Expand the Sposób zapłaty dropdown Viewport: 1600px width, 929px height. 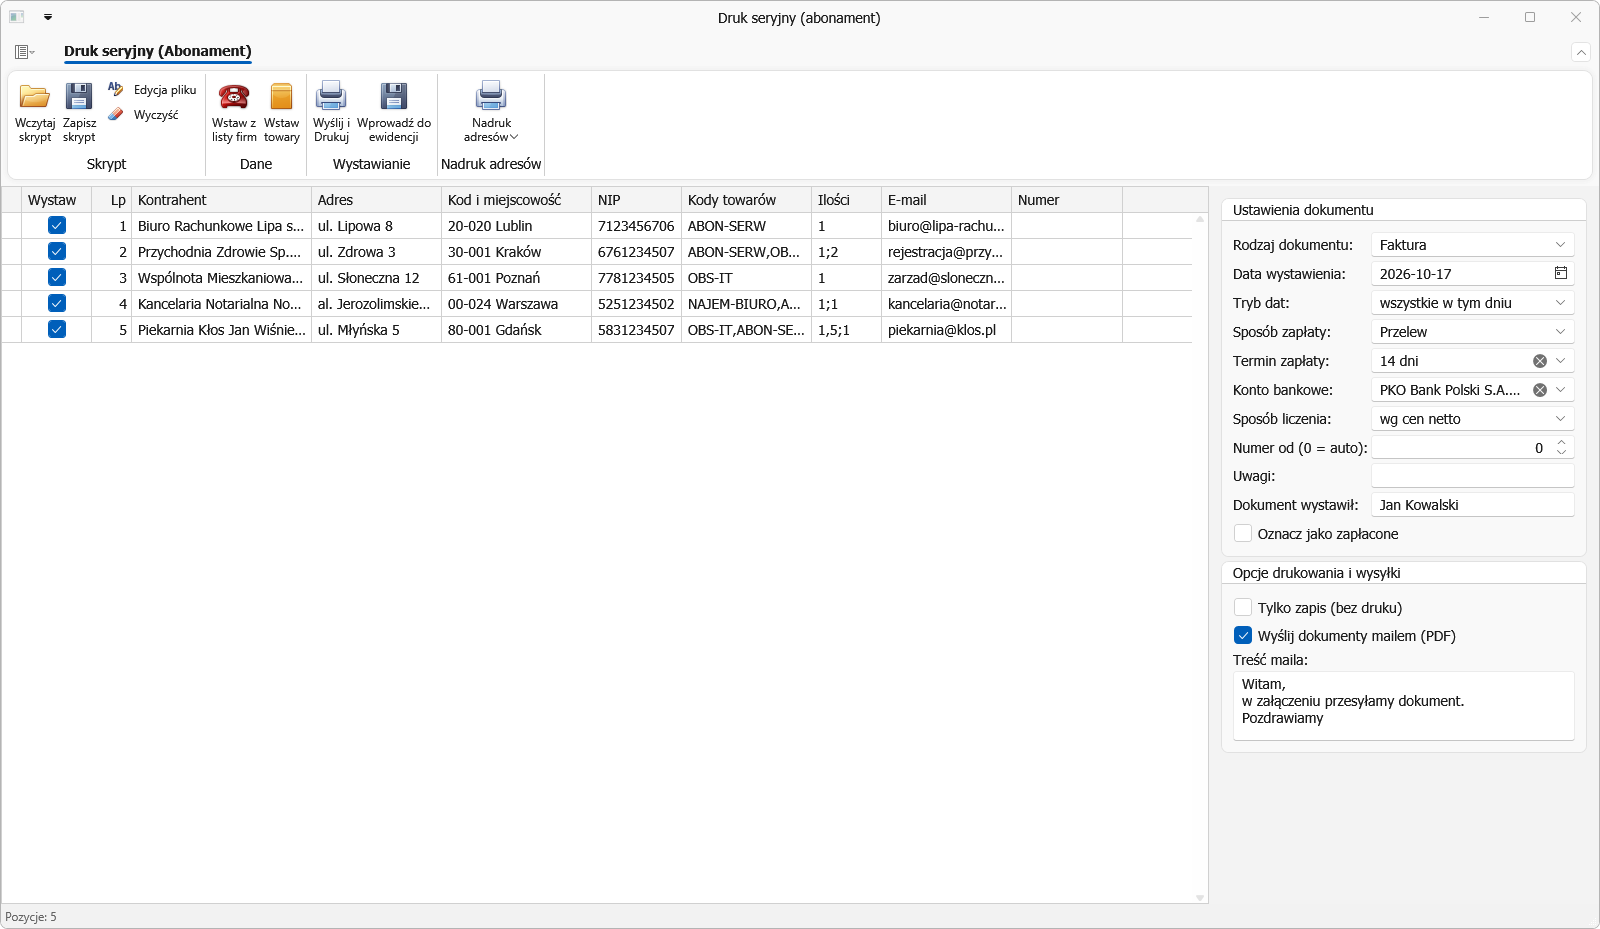tap(1560, 332)
